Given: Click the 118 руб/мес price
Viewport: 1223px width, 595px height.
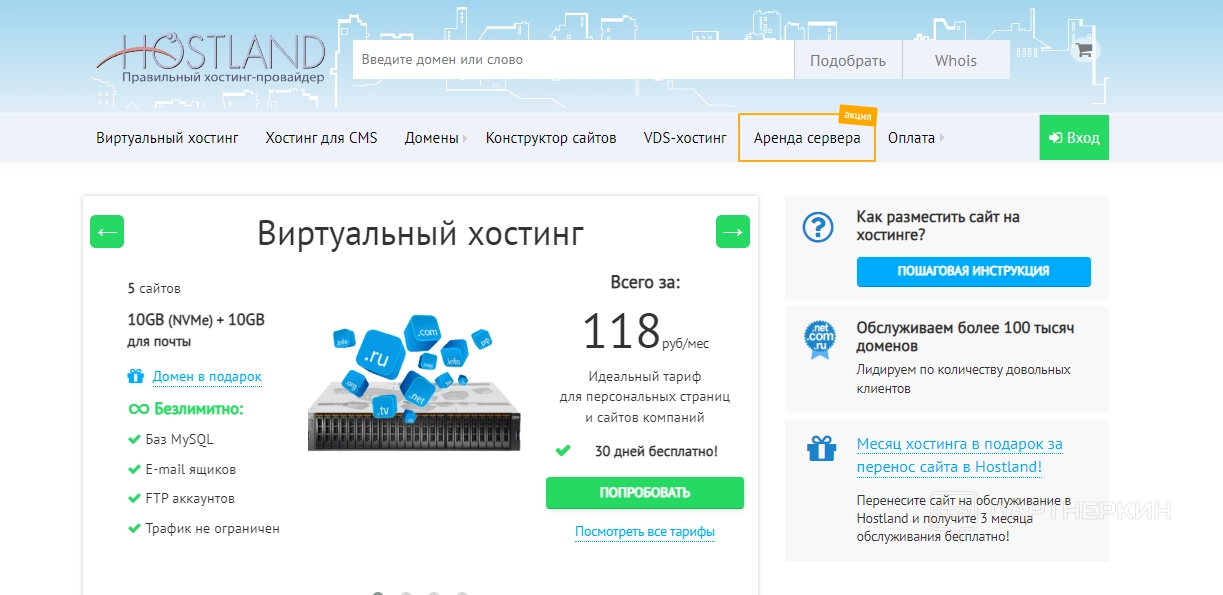Looking at the screenshot, I should click(x=645, y=331).
